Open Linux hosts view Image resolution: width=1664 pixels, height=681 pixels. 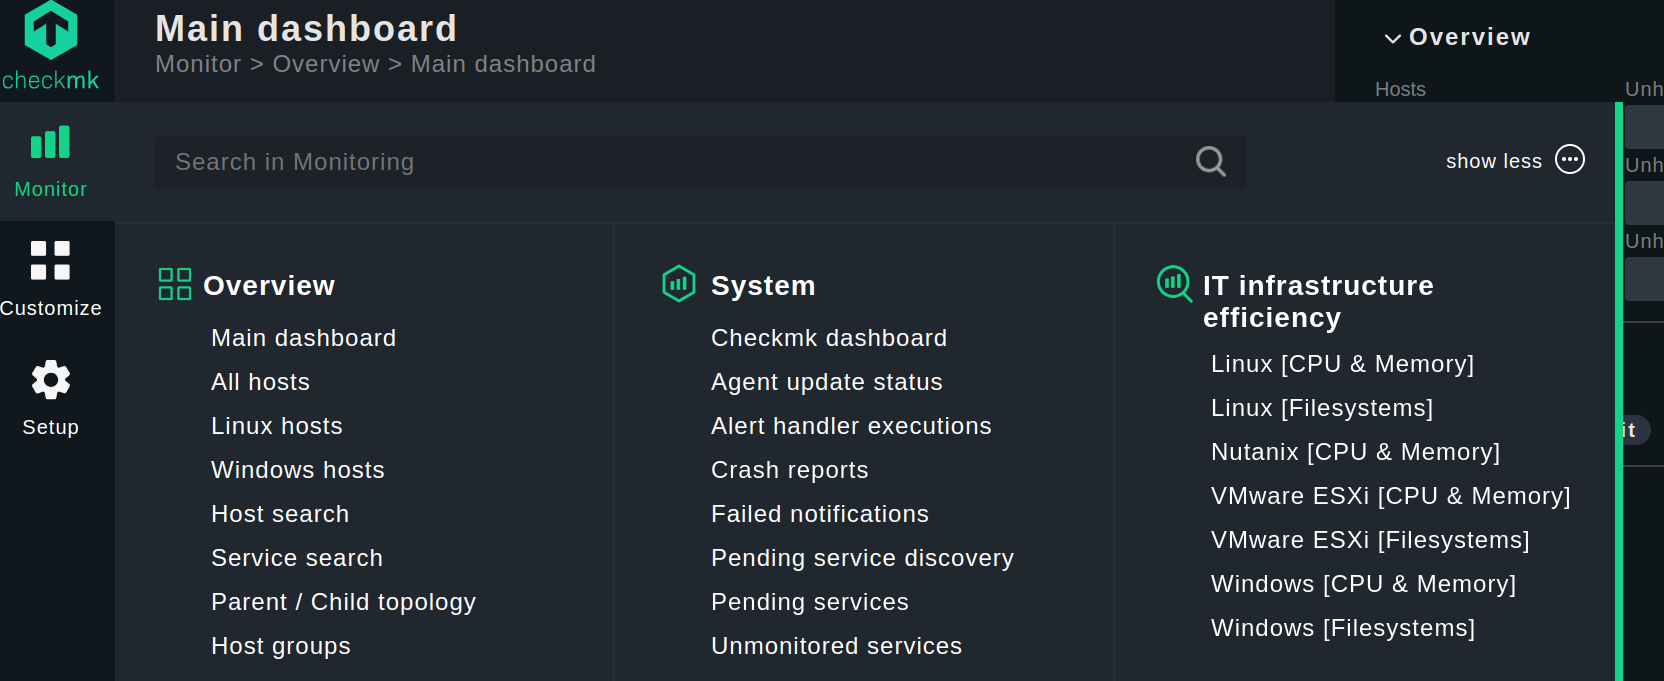click(277, 426)
